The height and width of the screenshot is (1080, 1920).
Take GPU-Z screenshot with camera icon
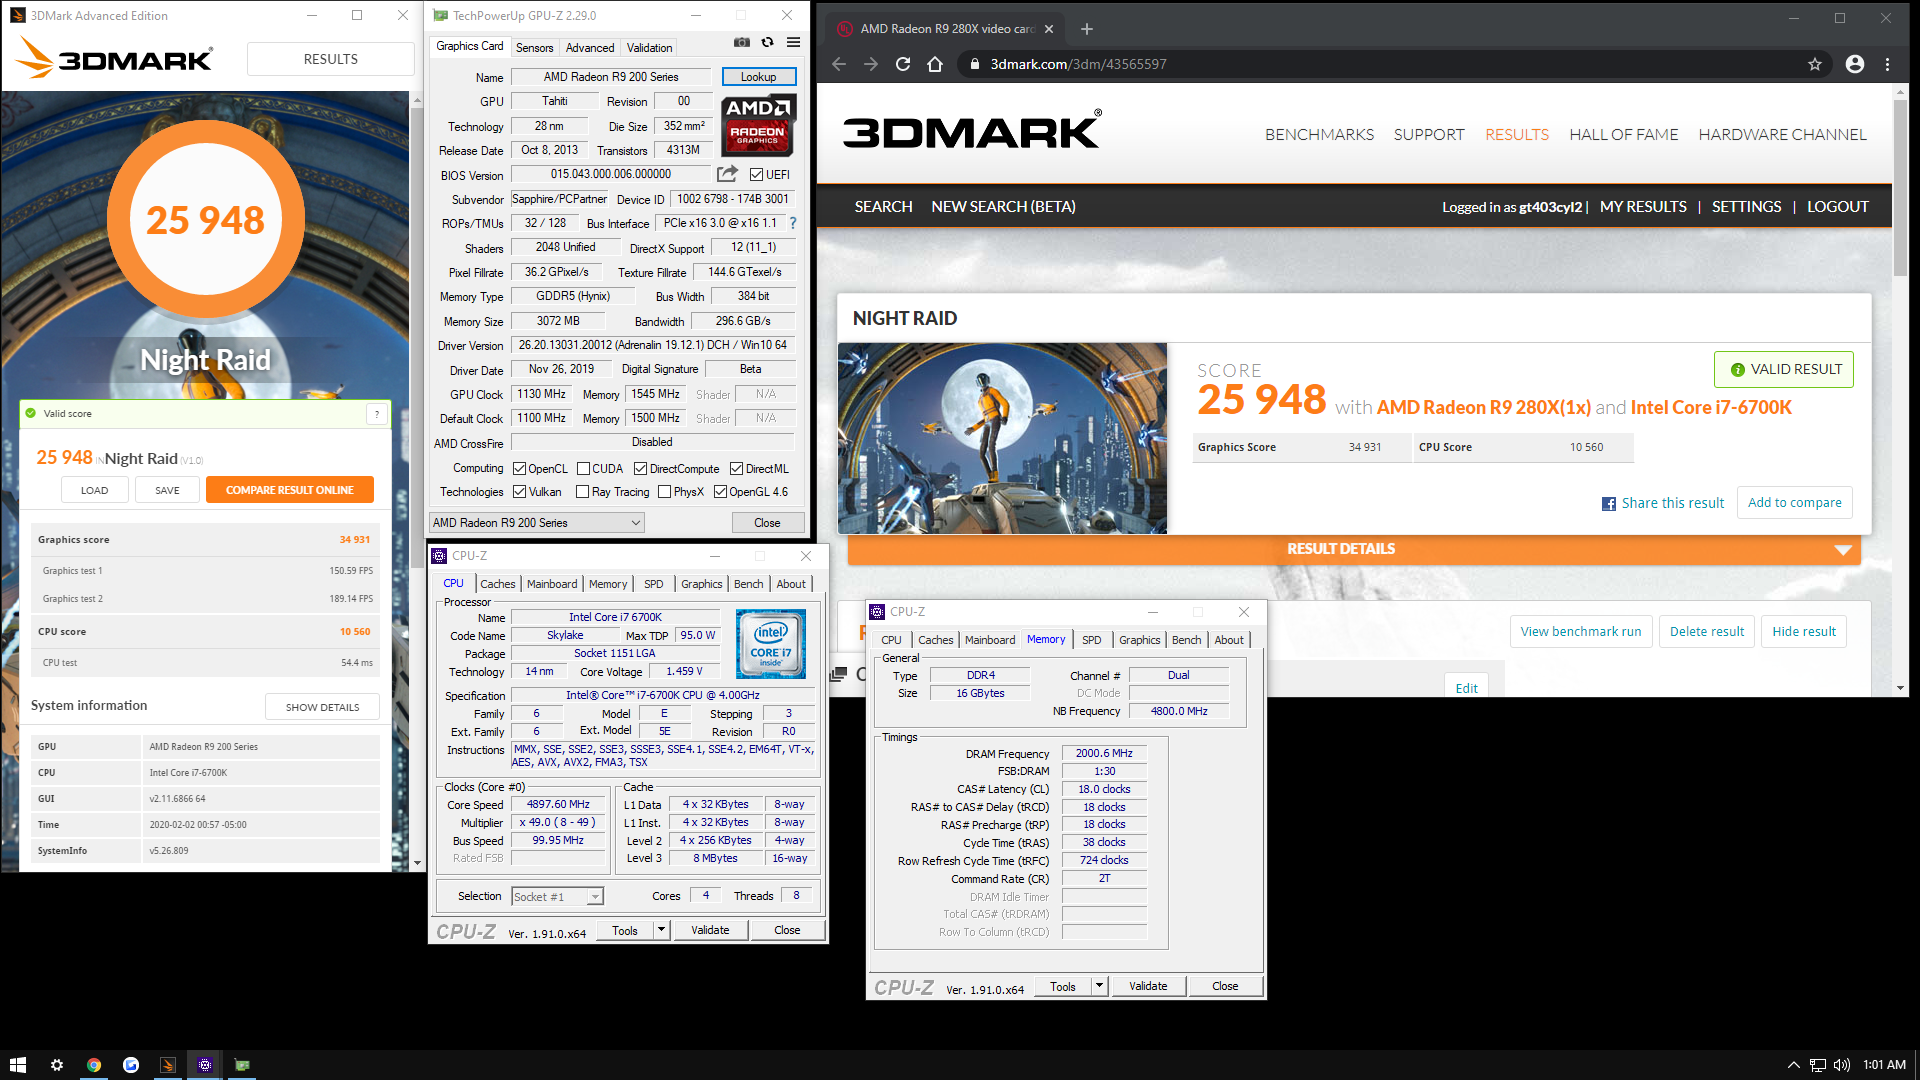click(741, 42)
